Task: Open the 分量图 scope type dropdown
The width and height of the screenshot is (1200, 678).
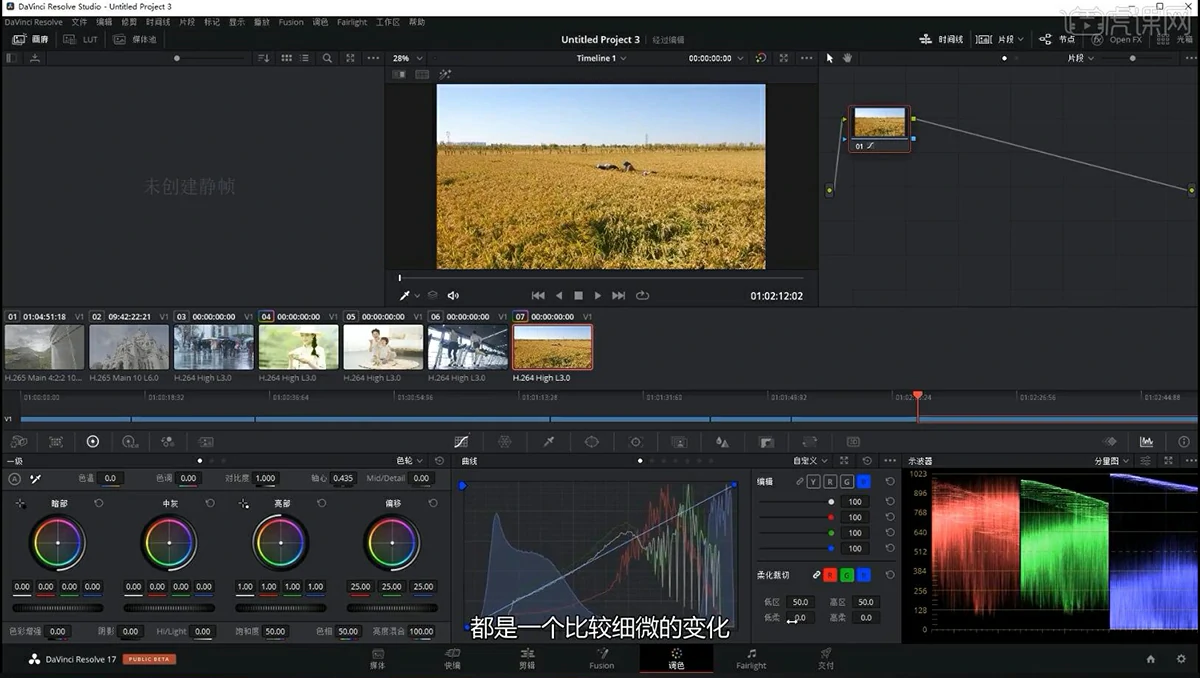Action: point(1112,461)
